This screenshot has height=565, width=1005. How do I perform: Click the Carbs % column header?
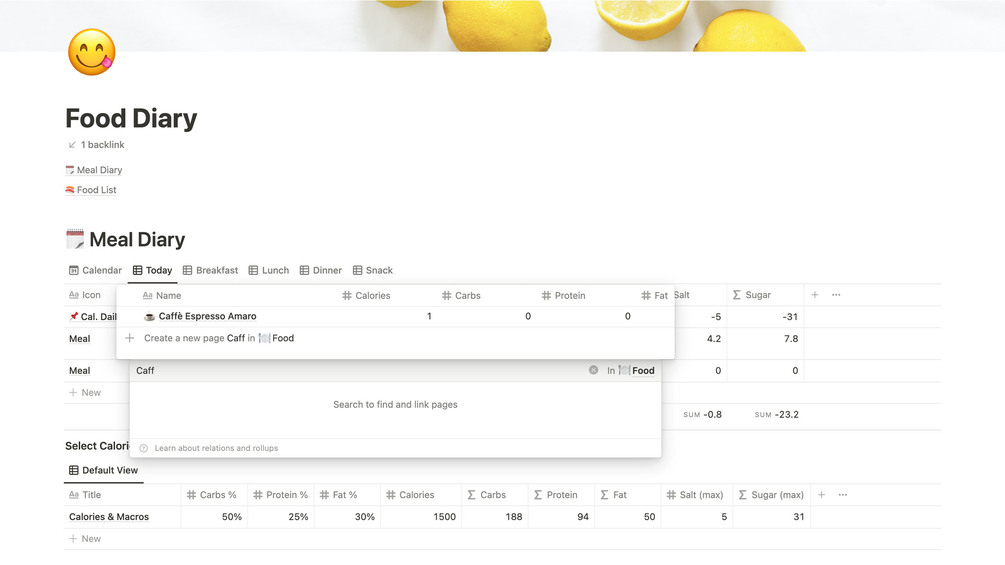pos(212,495)
